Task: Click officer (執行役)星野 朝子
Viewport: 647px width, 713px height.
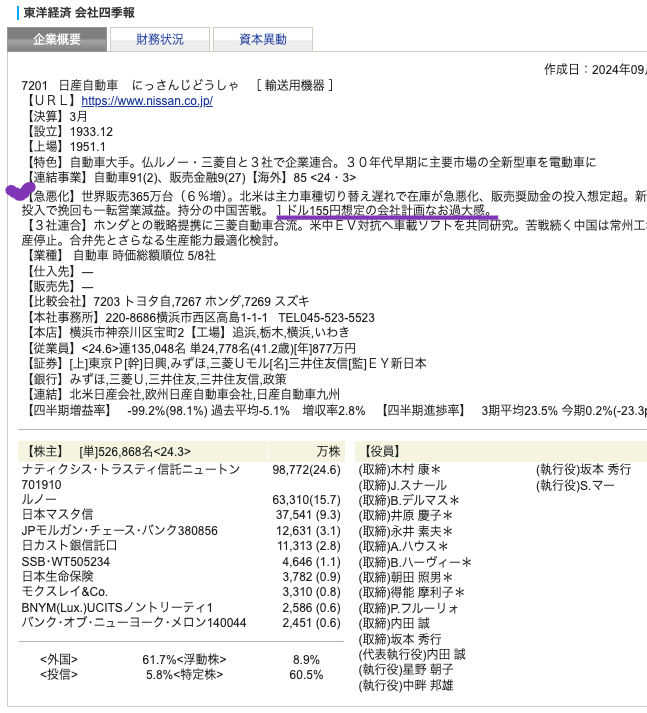Action: point(406,669)
